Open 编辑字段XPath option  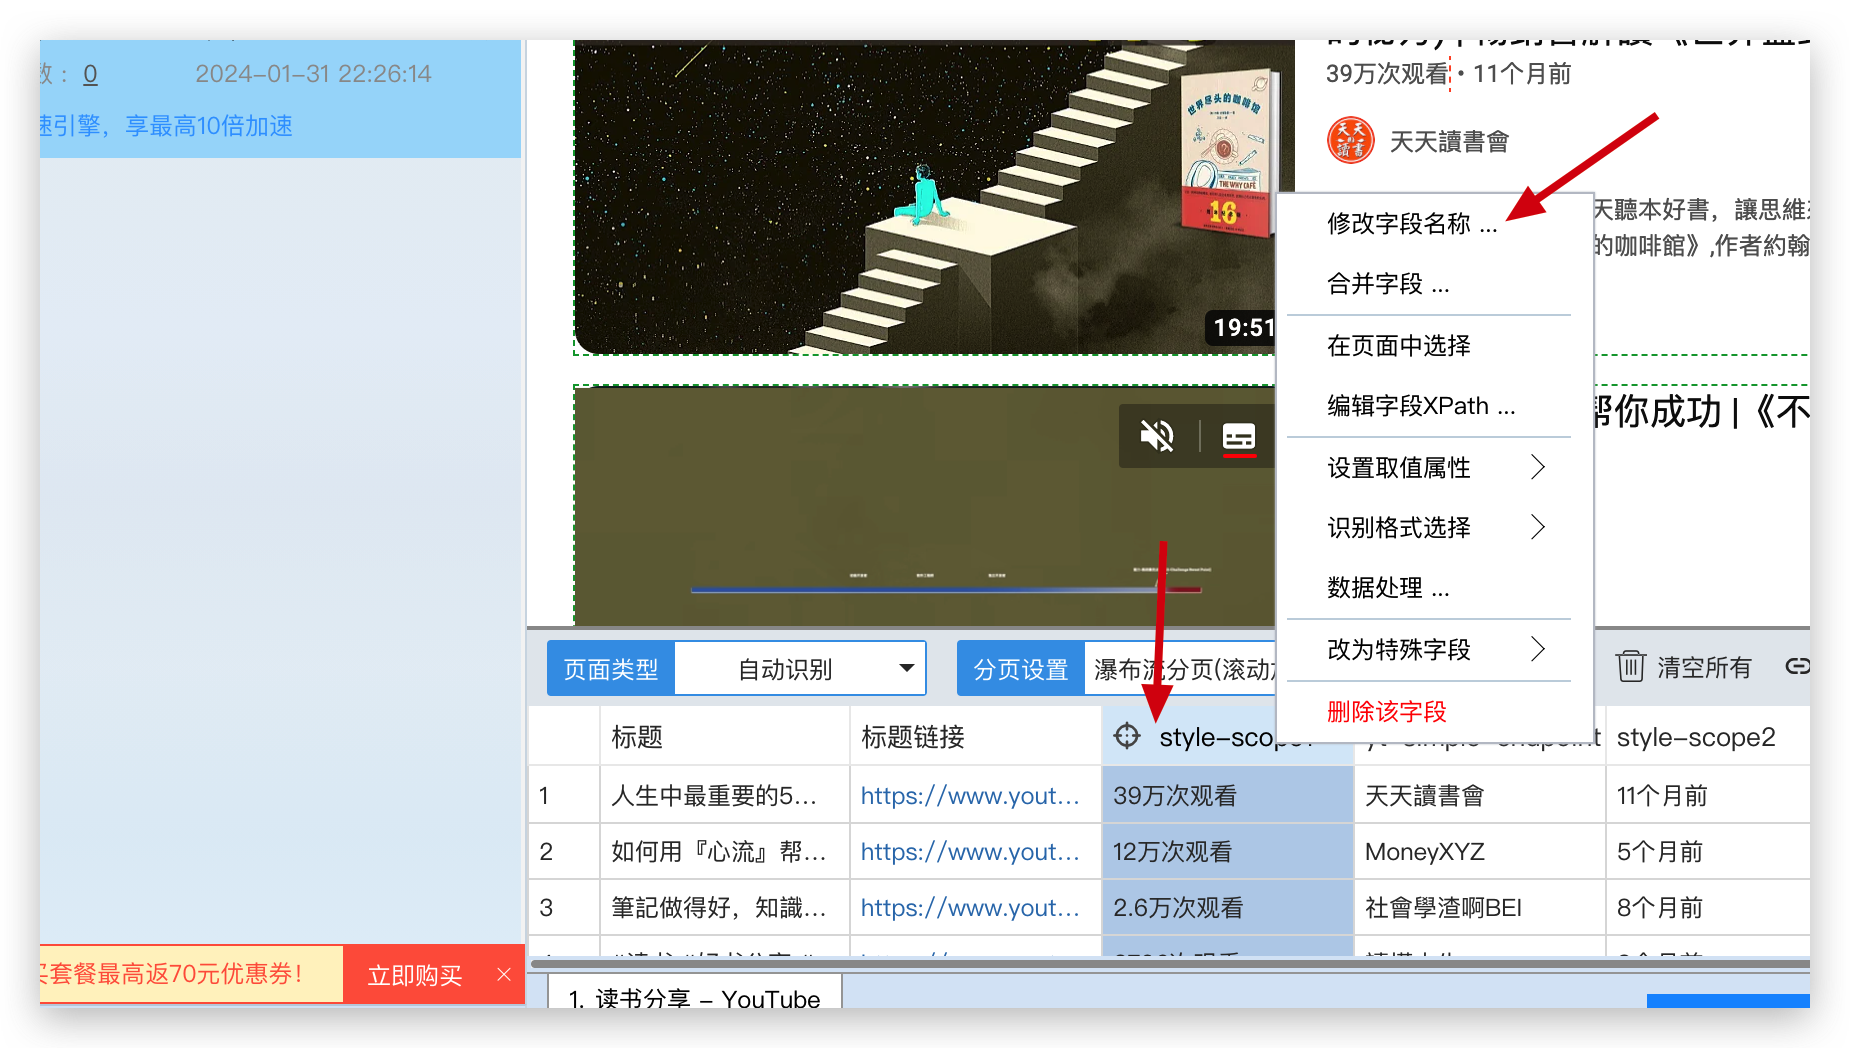(x=1420, y=406)
